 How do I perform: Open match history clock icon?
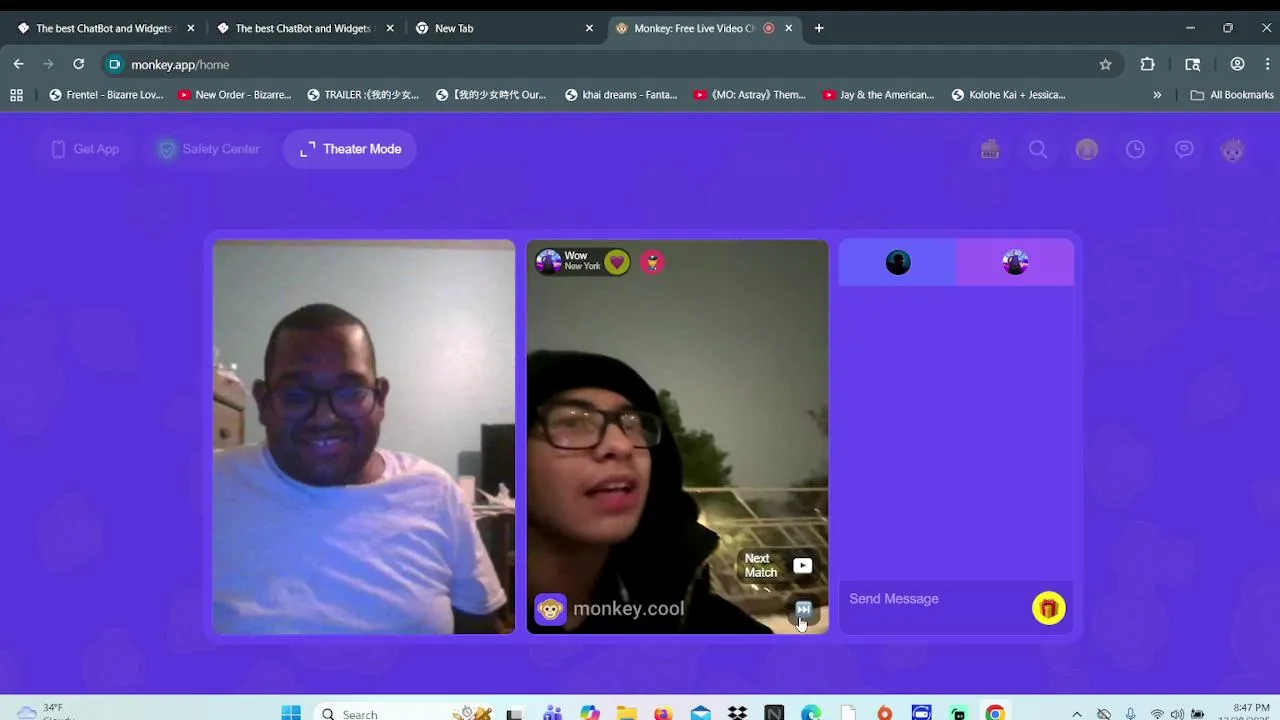pyautogui.click(x=1135, y=149)
